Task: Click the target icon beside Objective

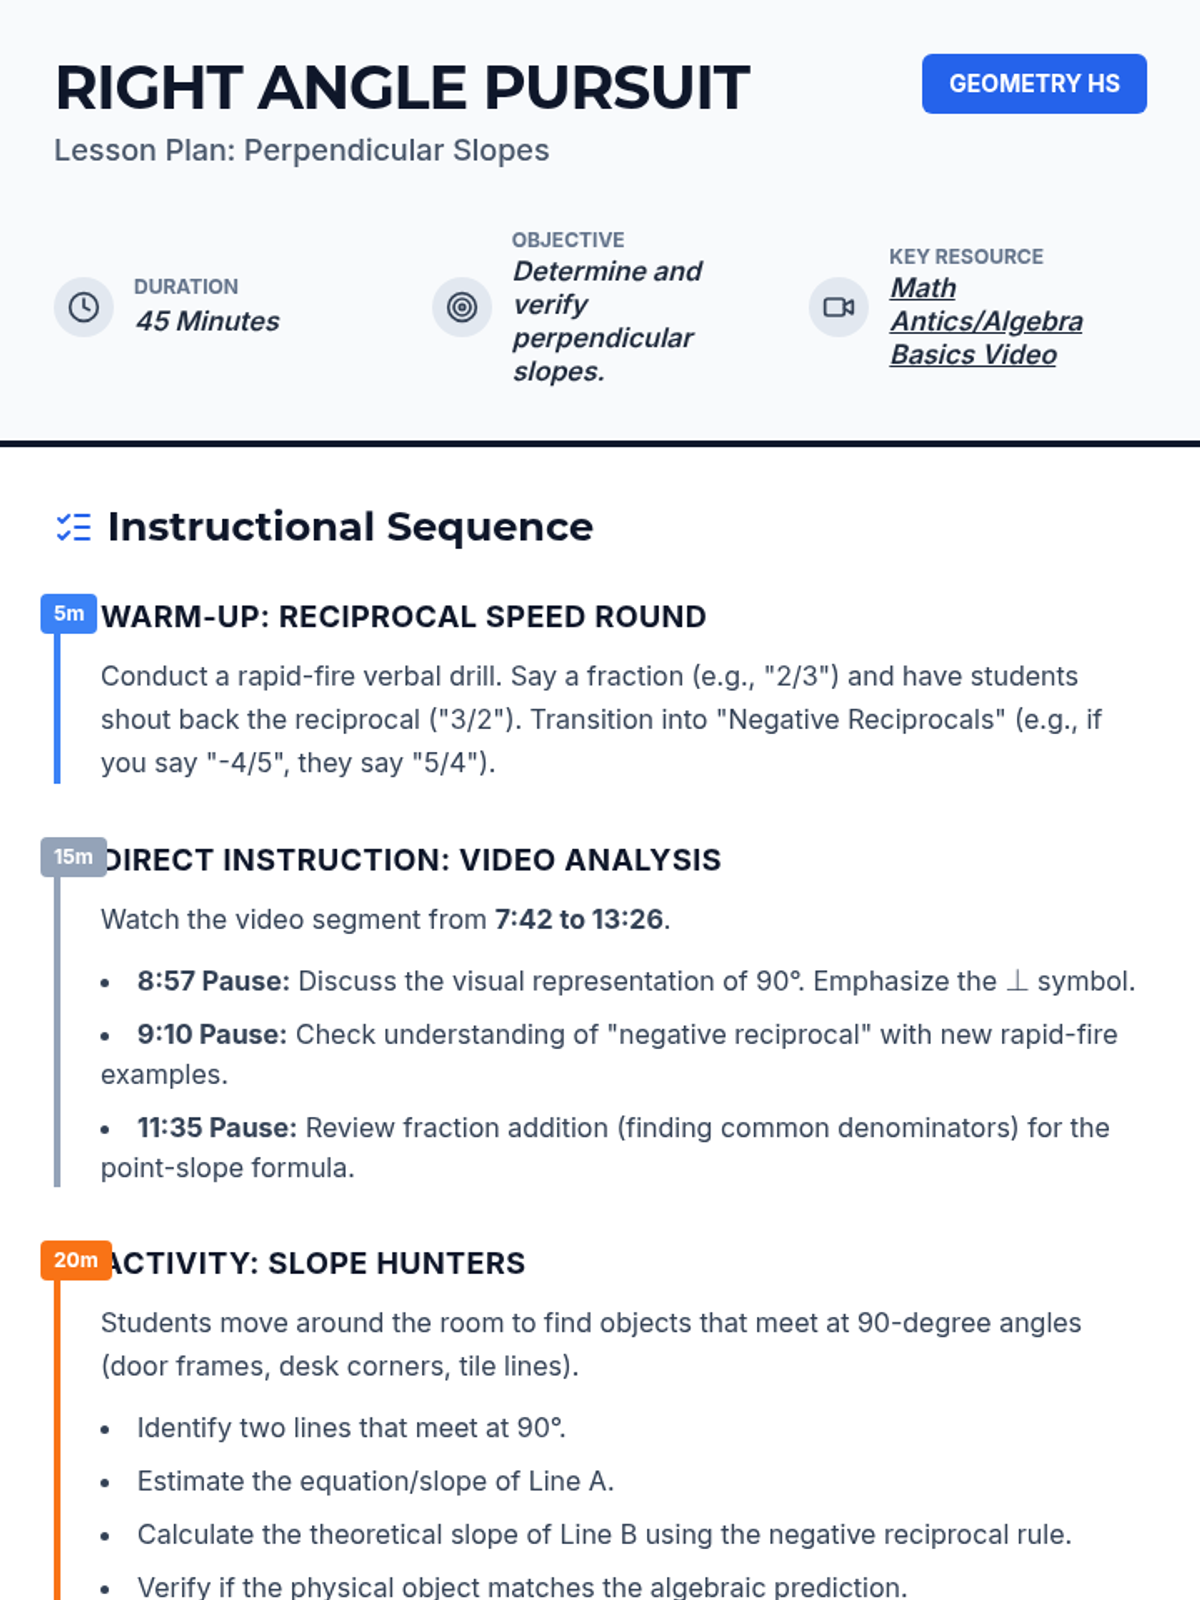Action: (x=461, y=307)
